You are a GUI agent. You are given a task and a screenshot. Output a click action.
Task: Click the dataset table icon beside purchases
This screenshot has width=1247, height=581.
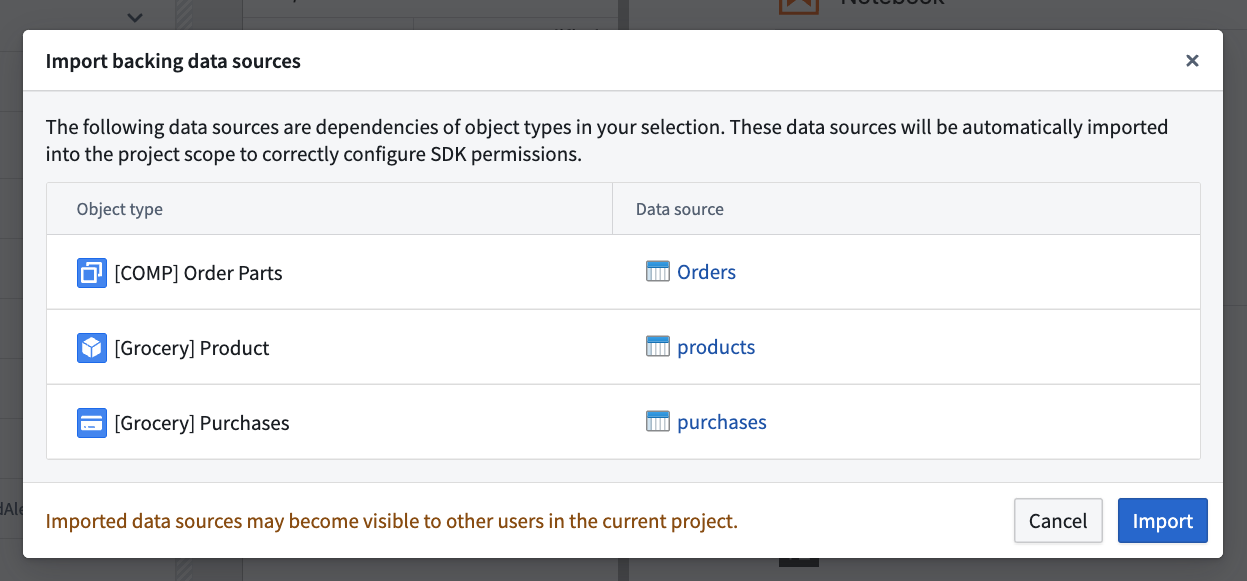point(657,422)
